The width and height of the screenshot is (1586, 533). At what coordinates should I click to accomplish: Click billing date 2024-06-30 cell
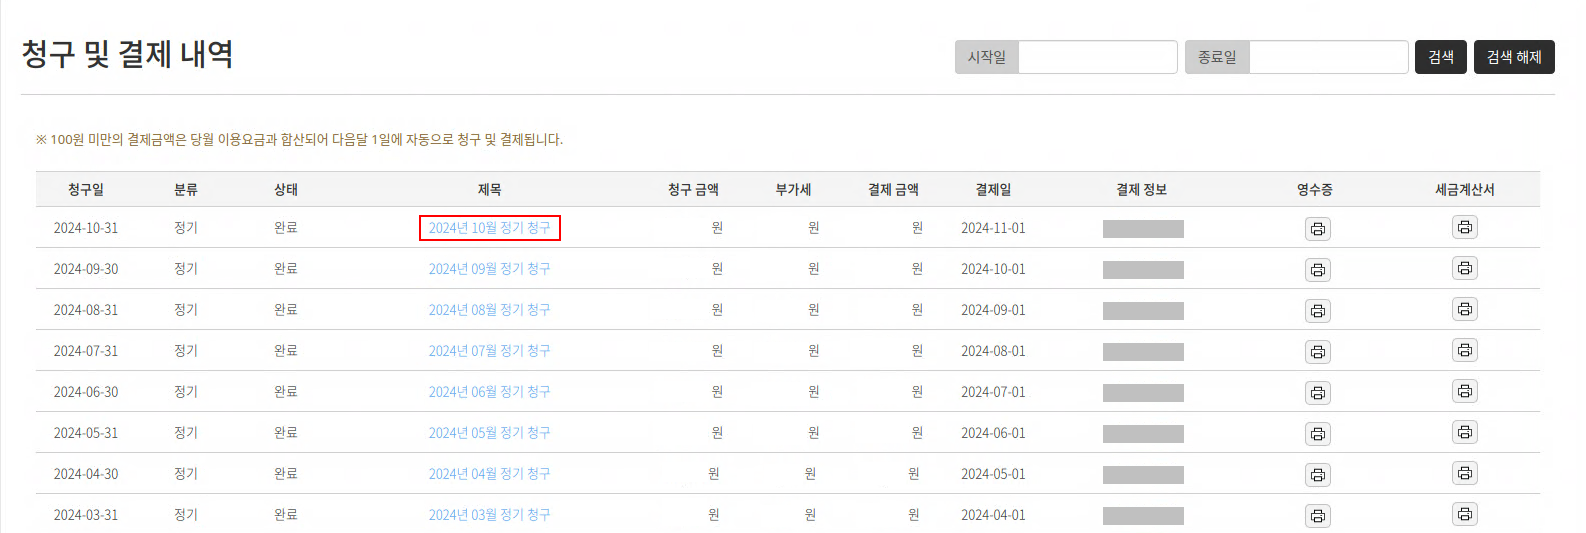click(86, 392)
